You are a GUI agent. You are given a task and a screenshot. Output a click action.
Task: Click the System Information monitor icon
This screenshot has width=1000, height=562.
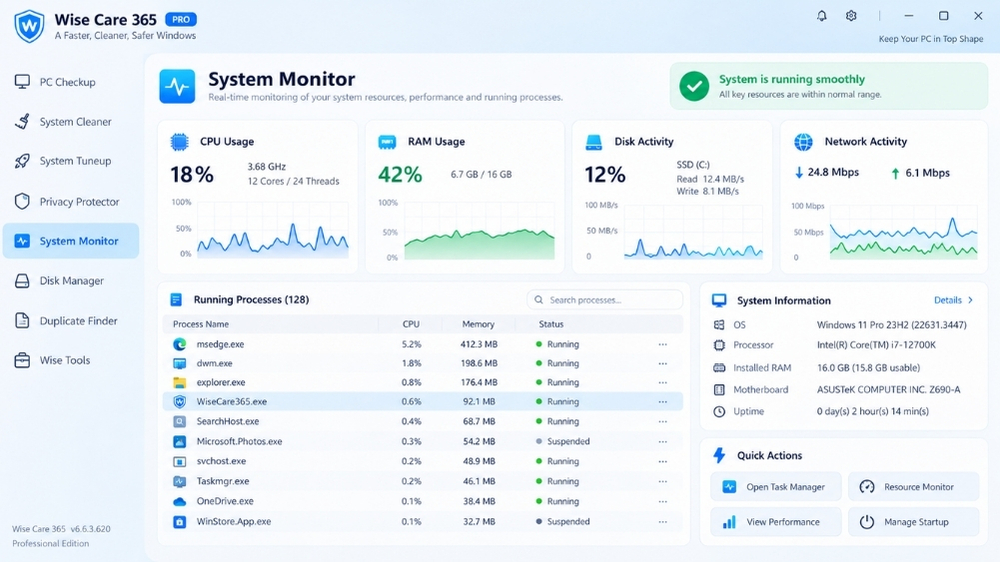[719, 300]
